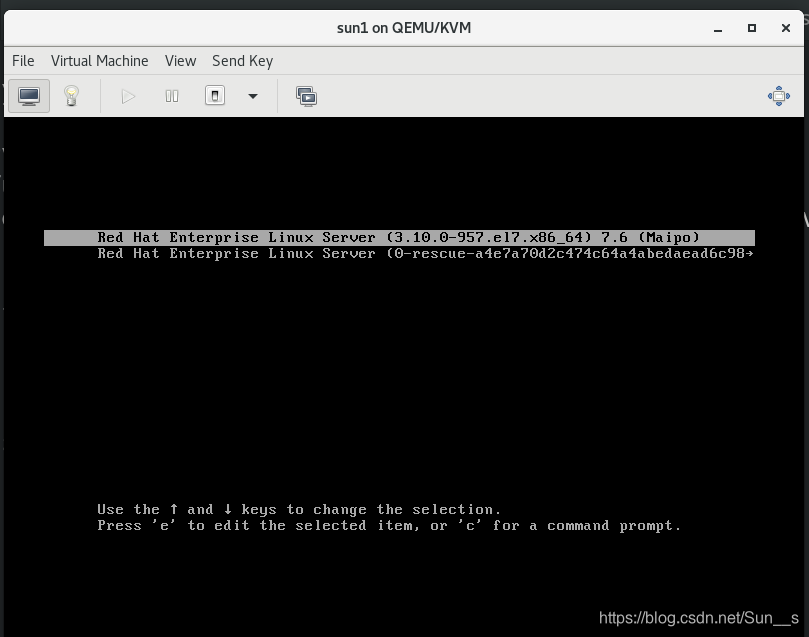Click the "Press 'e' to edit" hint line
Screen dimensions: 809x637
pyautogui.click(x=389, y=526)
